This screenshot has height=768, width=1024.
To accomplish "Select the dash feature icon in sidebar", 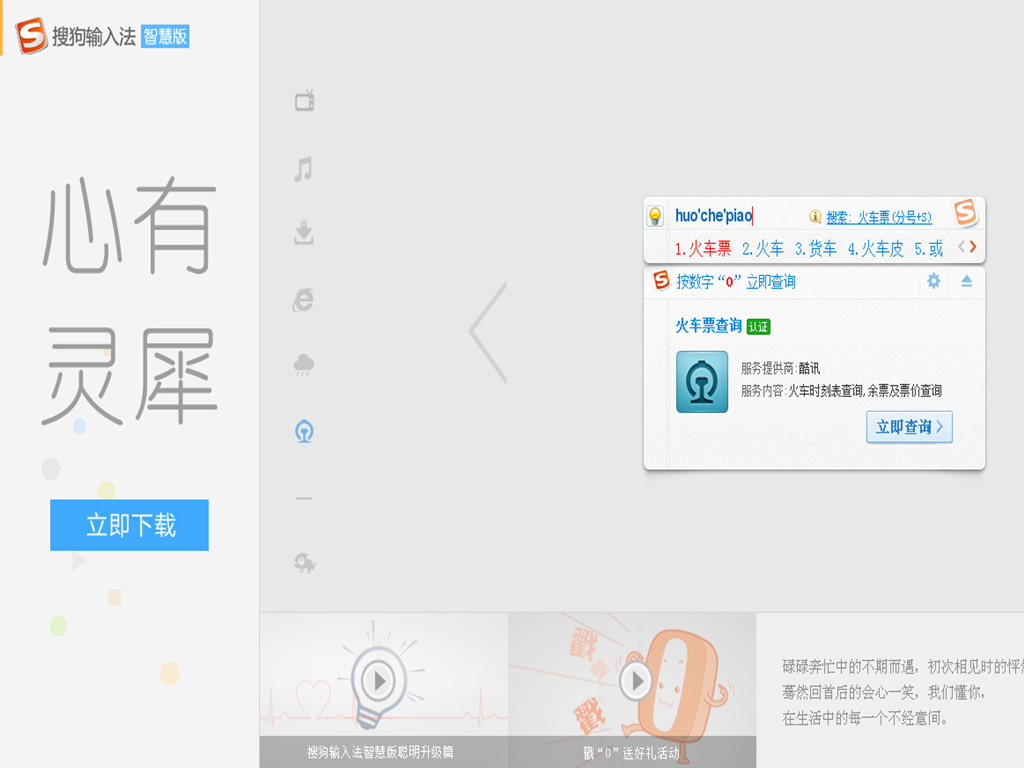I will [303, 498].
